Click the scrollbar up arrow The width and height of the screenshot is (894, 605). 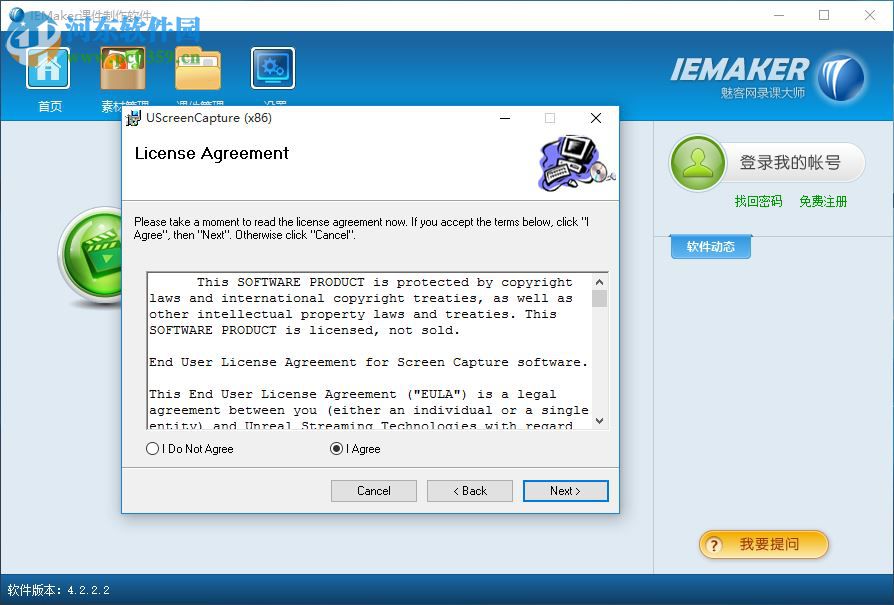(x=600, y=280)
